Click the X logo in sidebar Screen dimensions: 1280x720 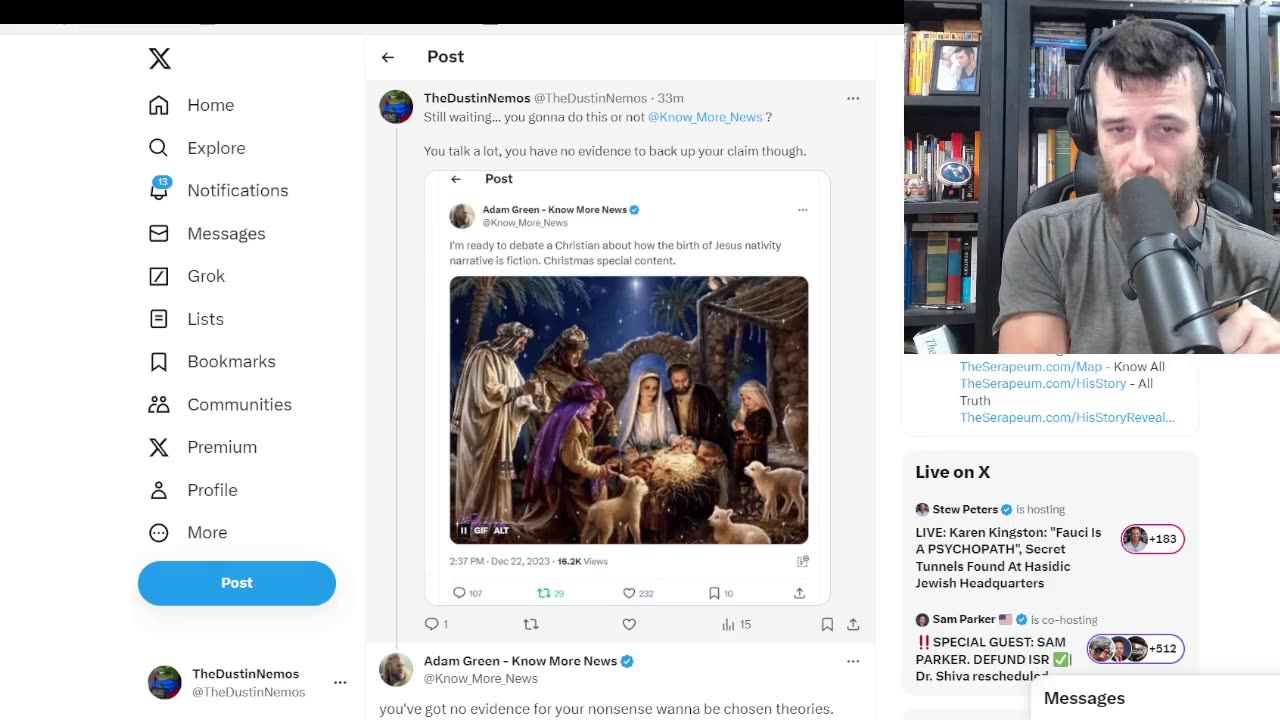point(160,58)
